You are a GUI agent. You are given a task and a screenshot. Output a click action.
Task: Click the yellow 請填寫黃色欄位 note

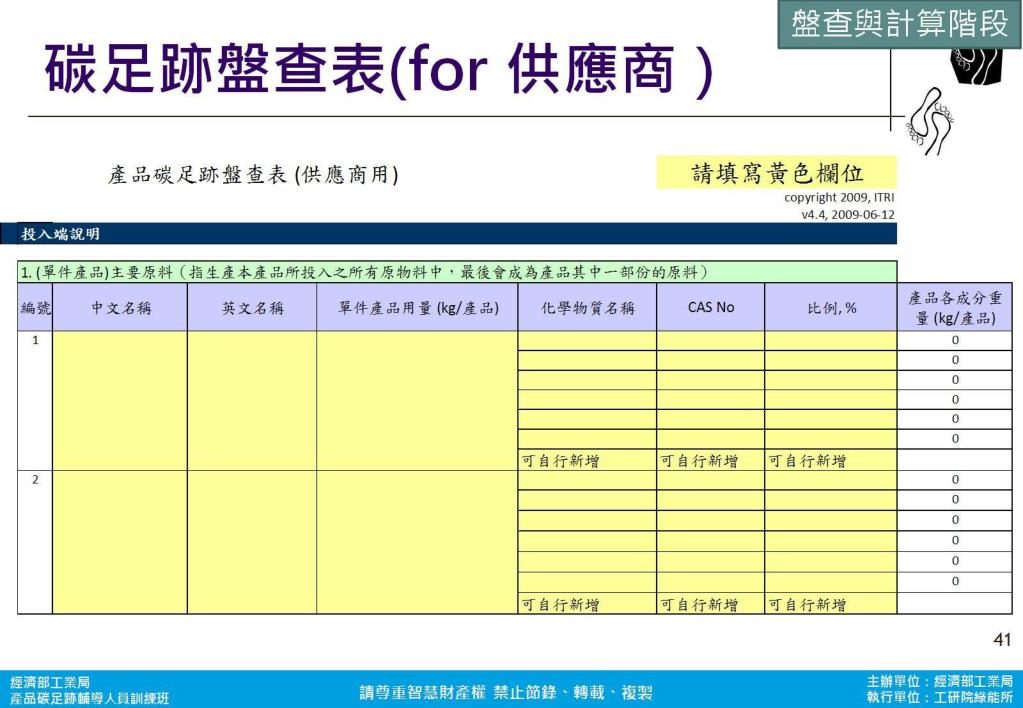[776, 173]
